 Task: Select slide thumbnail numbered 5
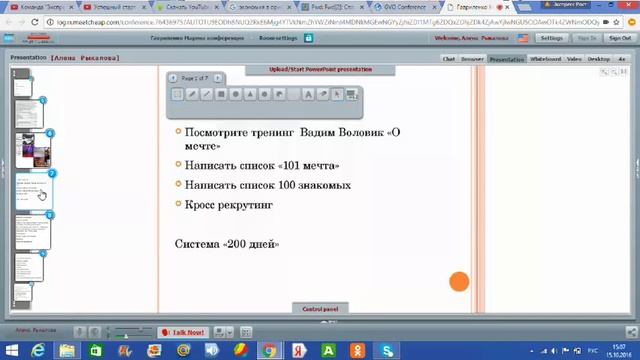pos(29,114)
